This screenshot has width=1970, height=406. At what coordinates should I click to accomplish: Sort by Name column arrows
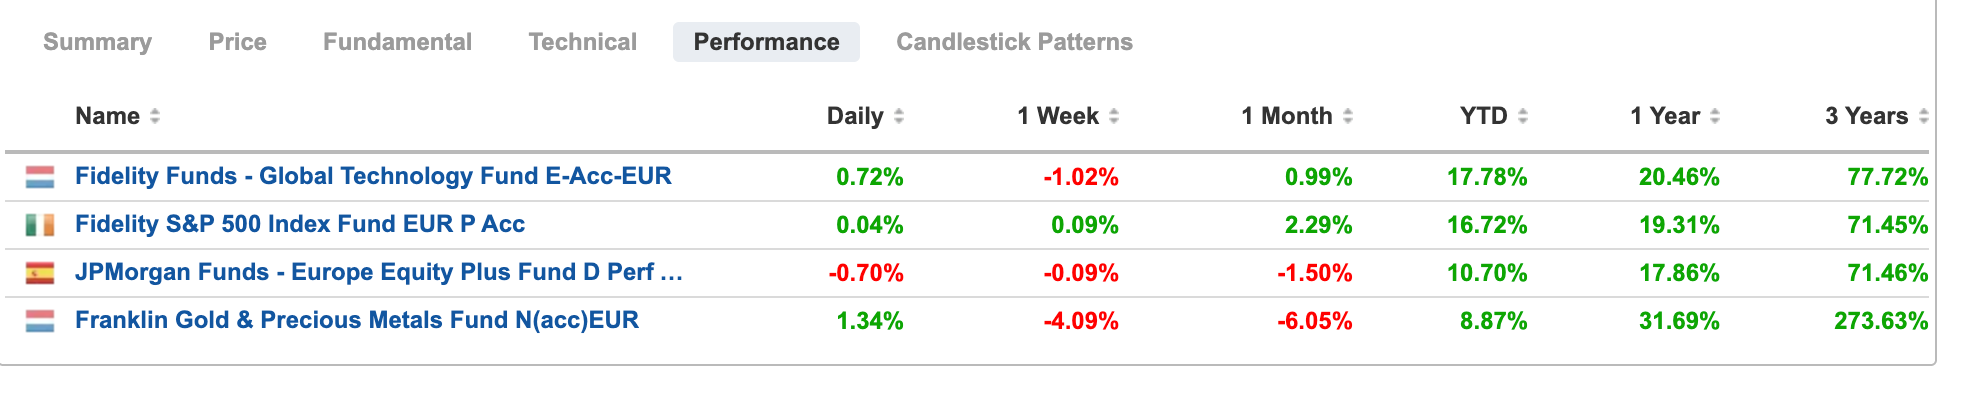155,117
